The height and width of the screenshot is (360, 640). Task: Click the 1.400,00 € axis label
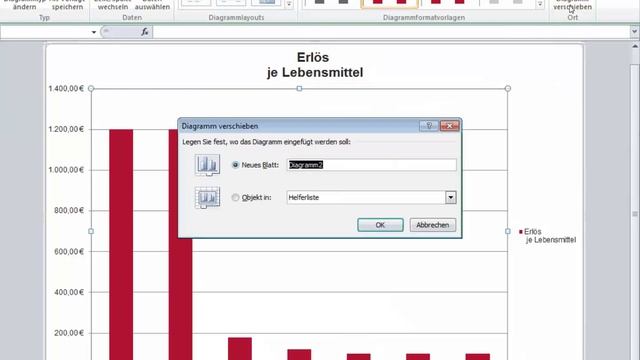(x=66, y=89)
